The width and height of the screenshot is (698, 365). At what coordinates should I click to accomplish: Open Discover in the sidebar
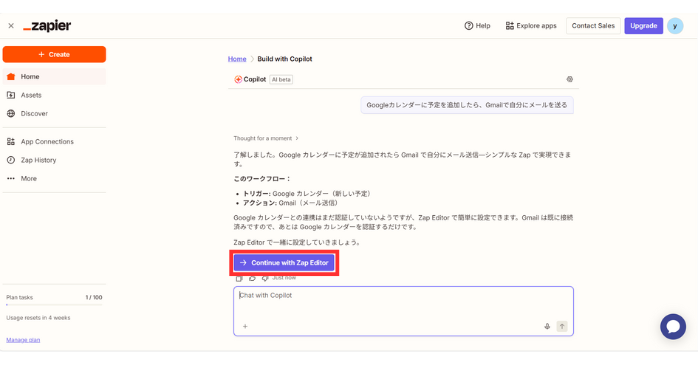[x=54, y=114]
